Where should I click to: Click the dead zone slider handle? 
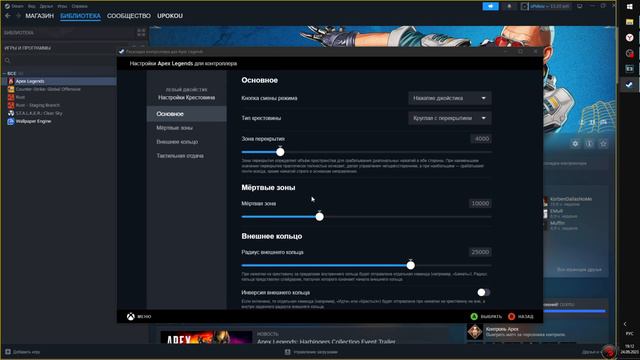pyautogui.click(x=320, y=217)
